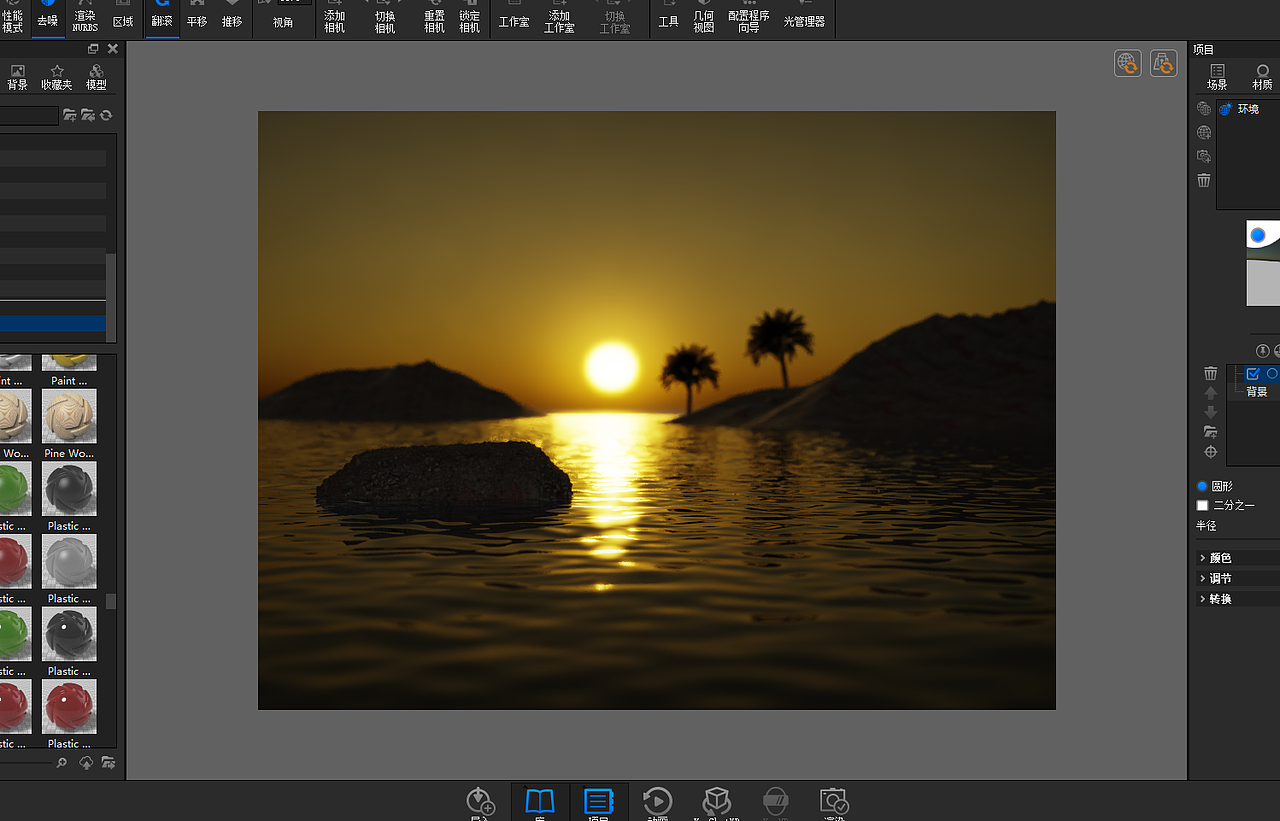This screenshot has height=821, width=1280.
Task: Click the add folder icon beside library search
Action: coord(70,116)
